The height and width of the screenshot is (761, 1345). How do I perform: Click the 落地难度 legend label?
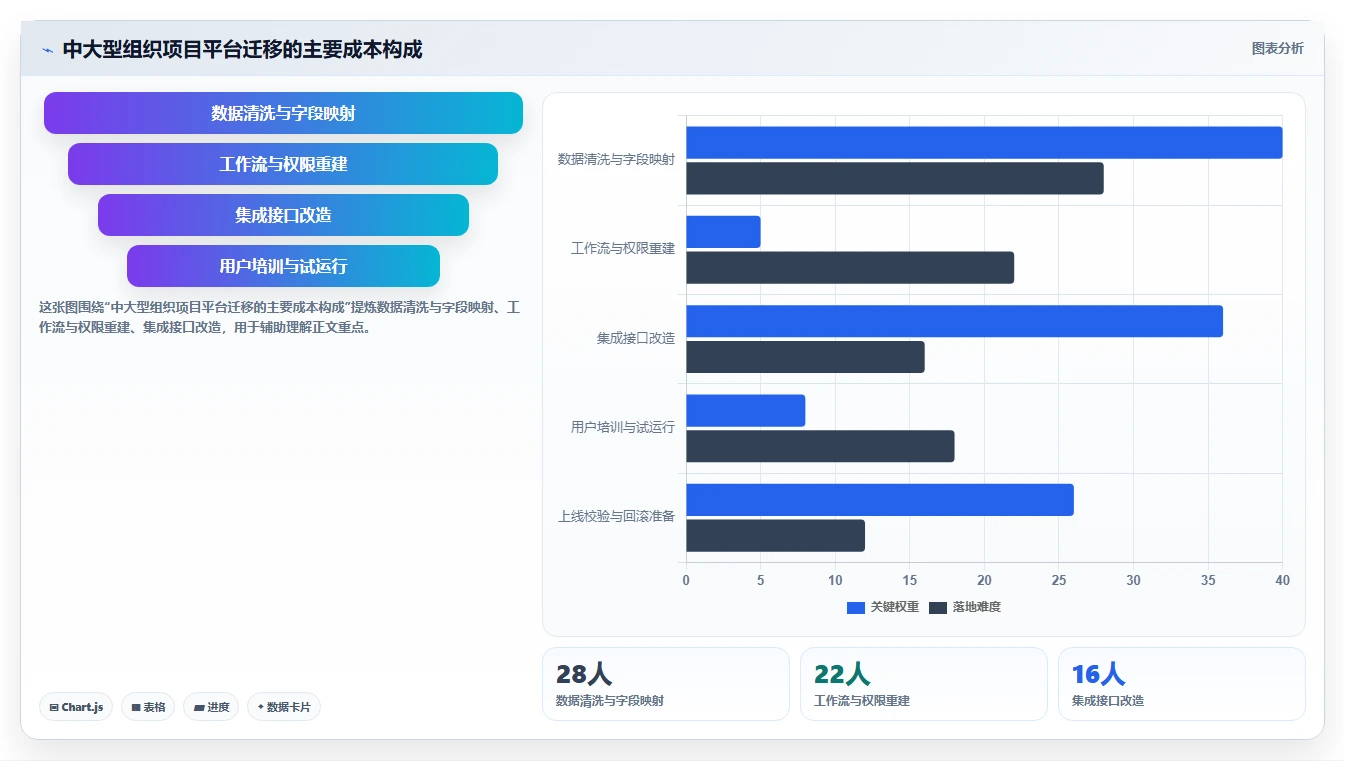click(976, 607)
